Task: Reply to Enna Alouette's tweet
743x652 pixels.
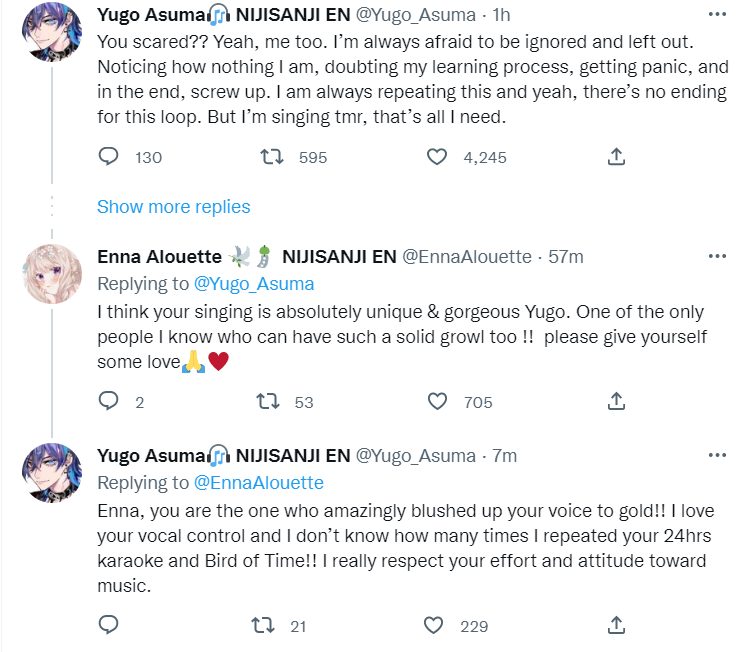Action: (x=109, y=402)
